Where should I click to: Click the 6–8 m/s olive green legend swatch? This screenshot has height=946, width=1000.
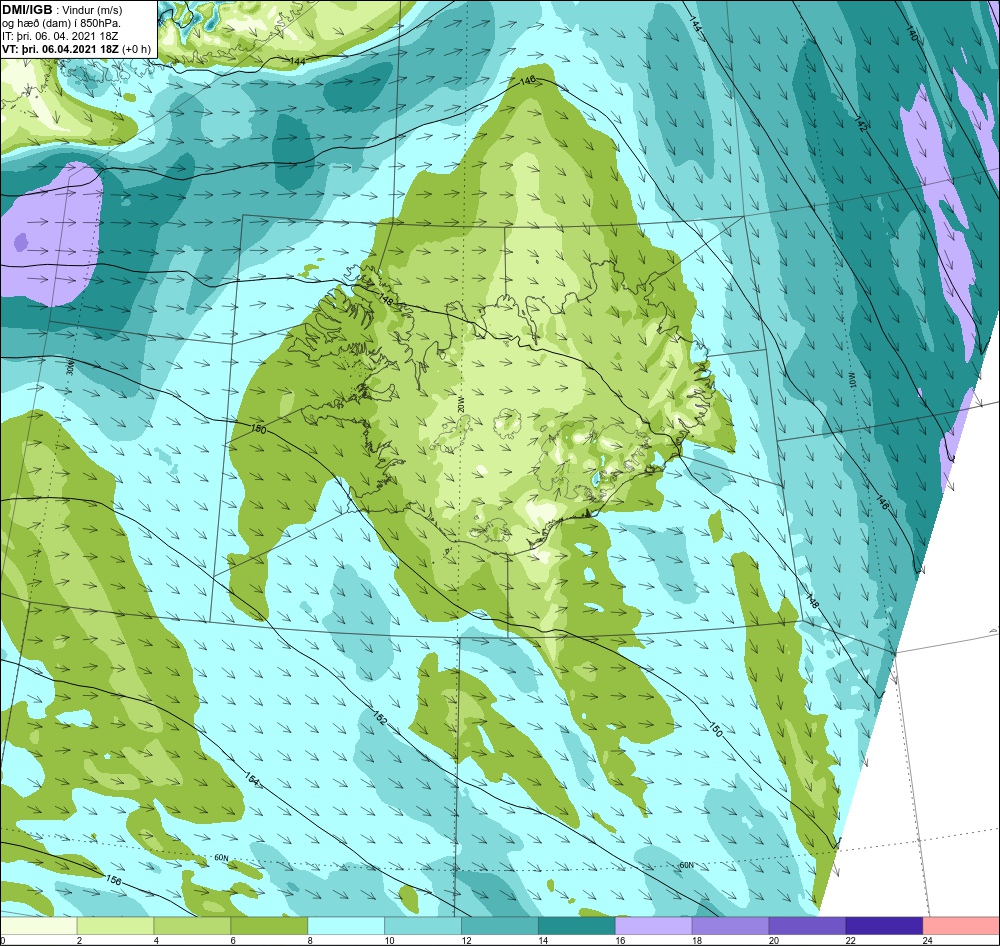pyautogui.click(x=269, y=926)
